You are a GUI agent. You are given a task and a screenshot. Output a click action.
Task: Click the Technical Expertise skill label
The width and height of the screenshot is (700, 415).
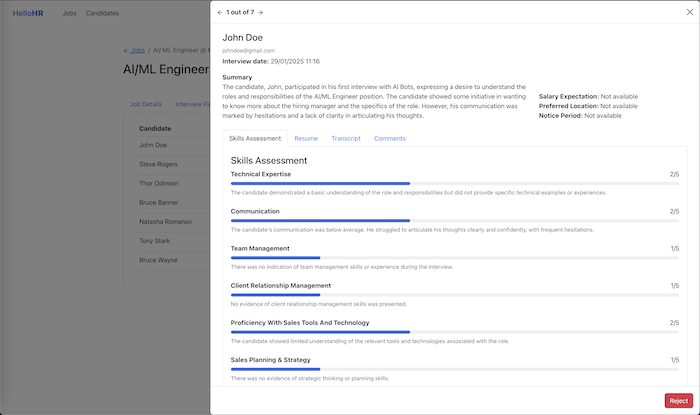click(261, 174)
